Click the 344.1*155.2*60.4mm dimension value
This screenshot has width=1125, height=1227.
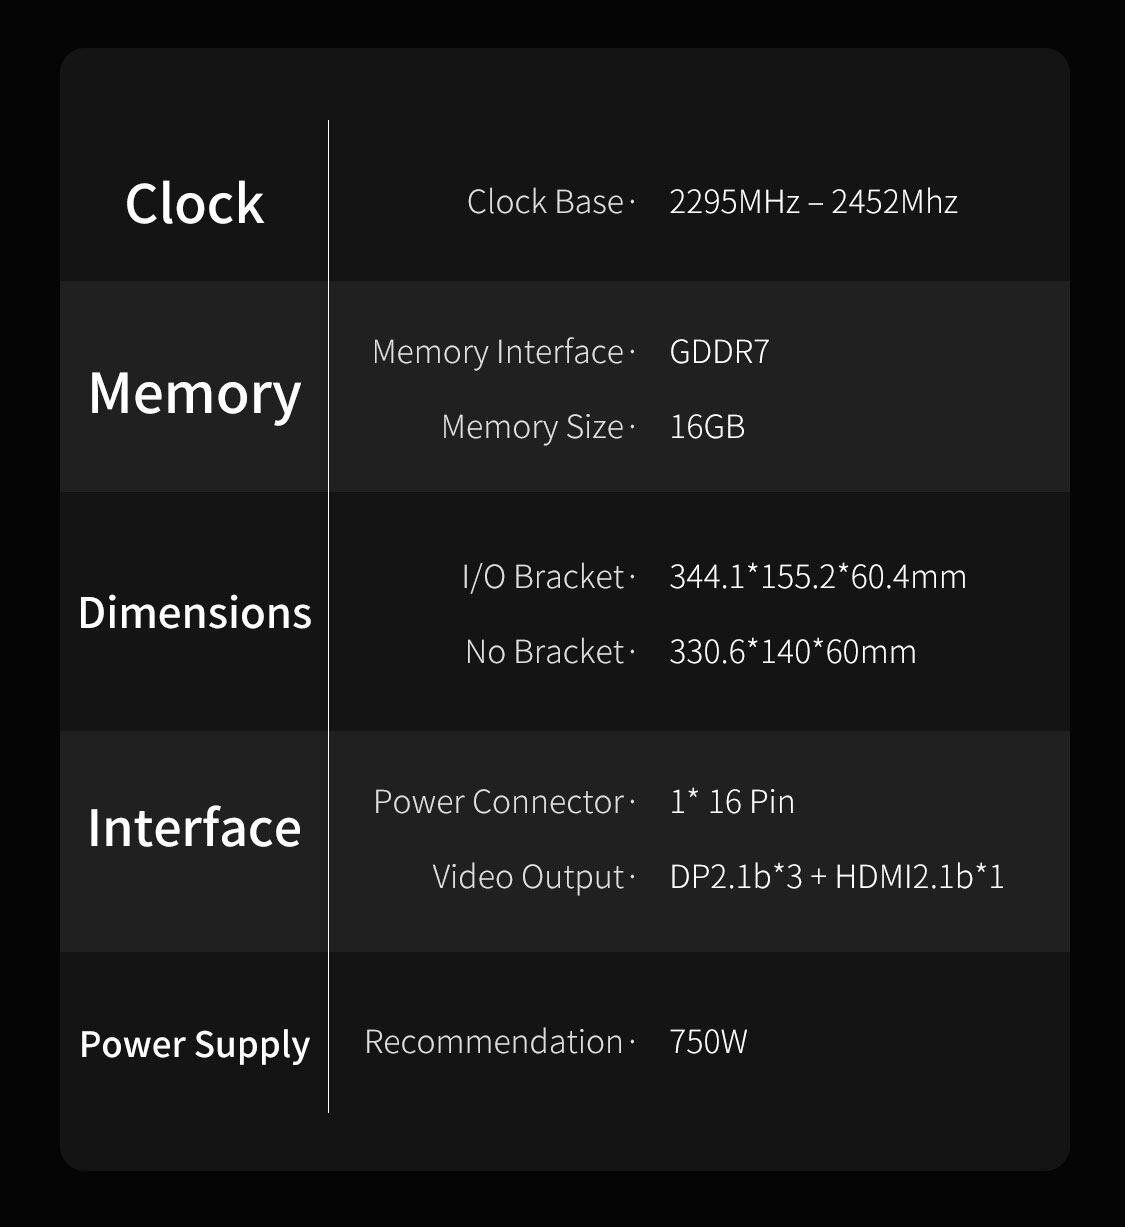coord(817,577)
